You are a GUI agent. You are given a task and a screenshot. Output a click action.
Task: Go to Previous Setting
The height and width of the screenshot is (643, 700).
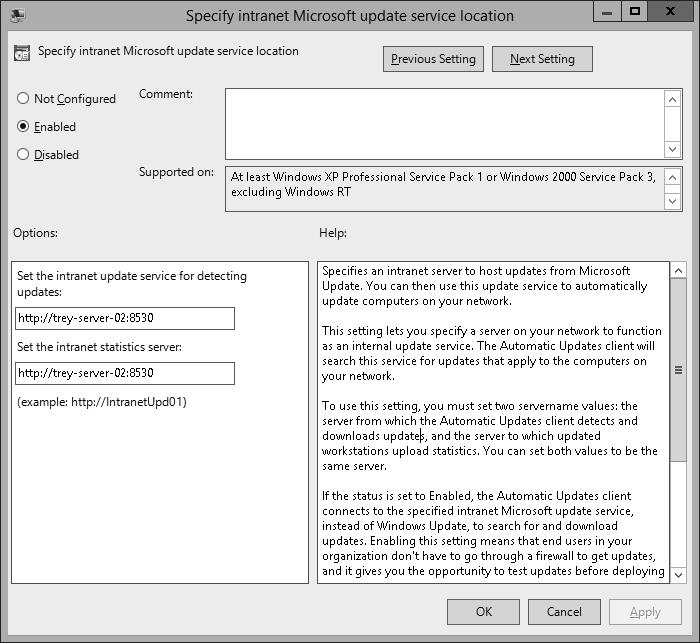click(433, 59)
